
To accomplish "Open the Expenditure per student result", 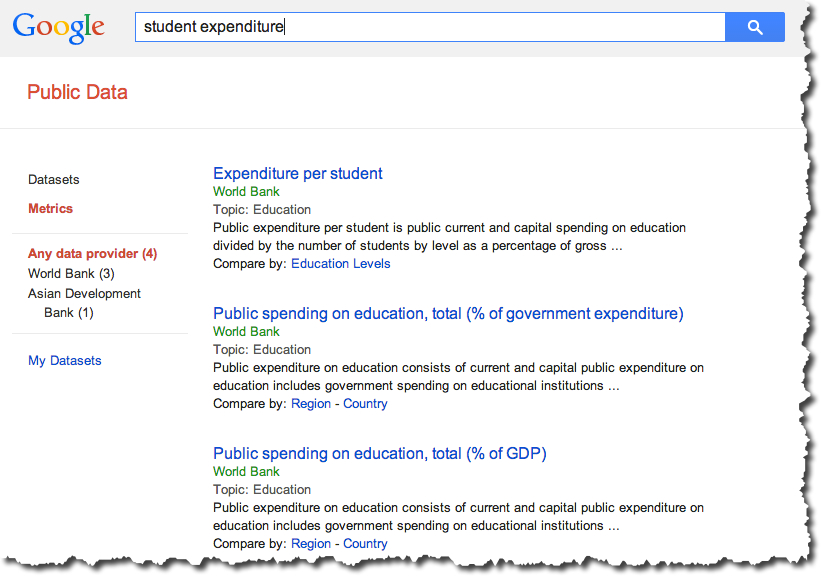I will coord(298,173).
